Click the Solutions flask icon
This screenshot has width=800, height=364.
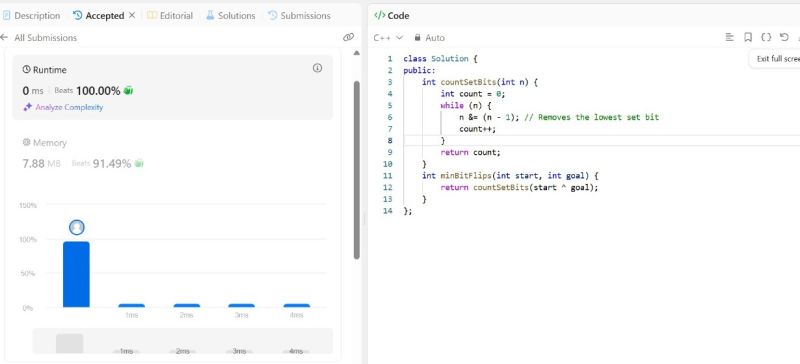tap(210, 15)
